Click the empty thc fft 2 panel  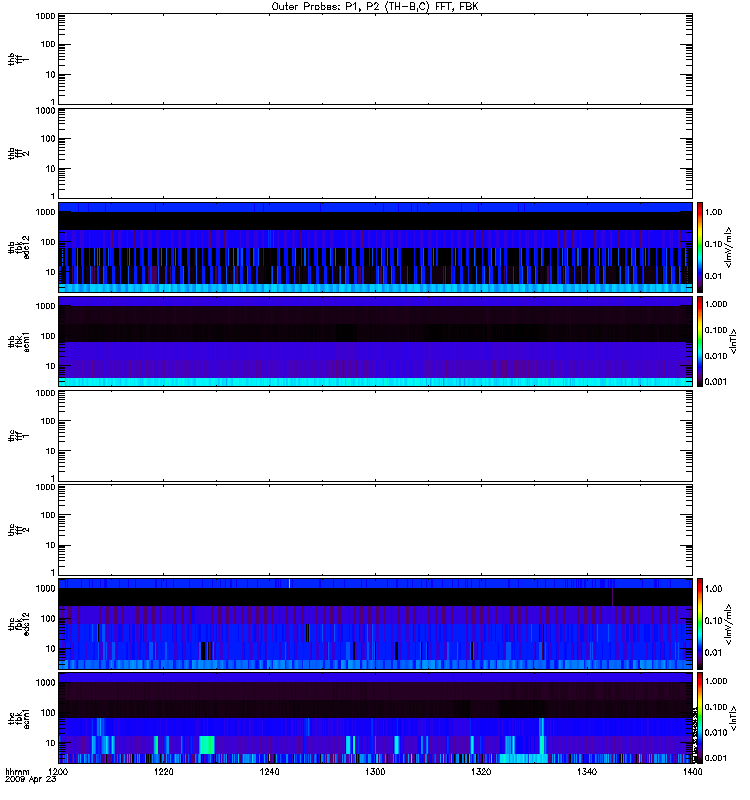375,530
